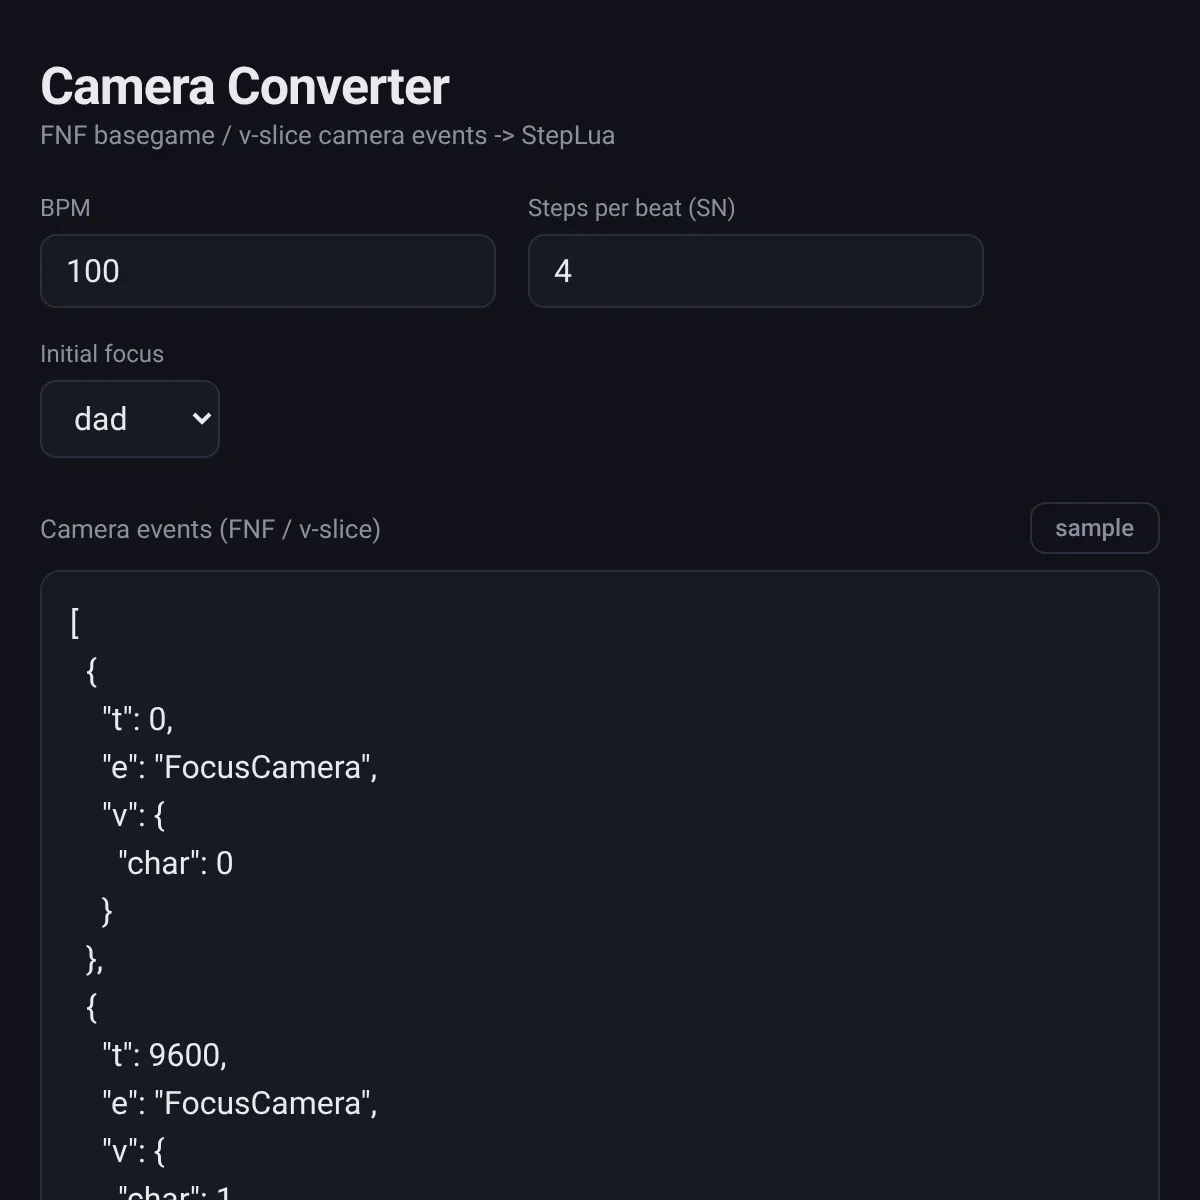The height and width of the screenshot is (1200, 1200).
Task: Place cursor on the "t": 0 line
Action: coord(138,719)
